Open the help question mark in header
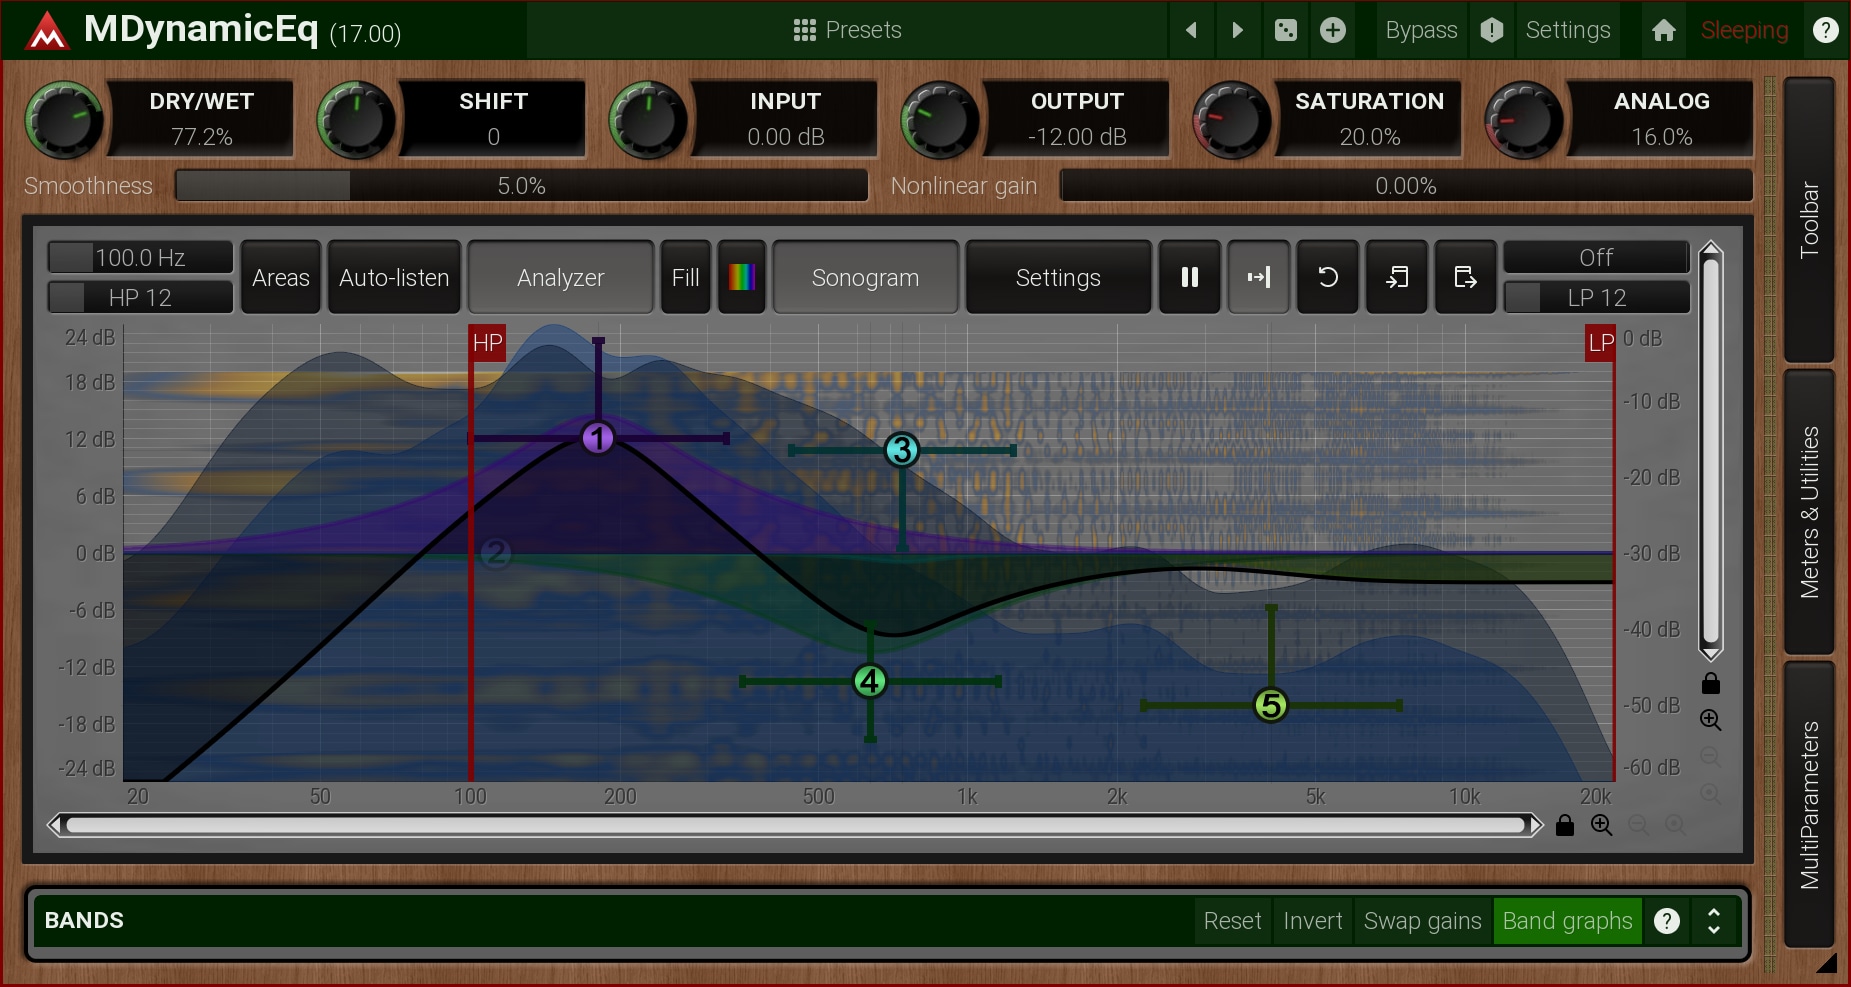The image size is (1851, 987). [1825, 30]
